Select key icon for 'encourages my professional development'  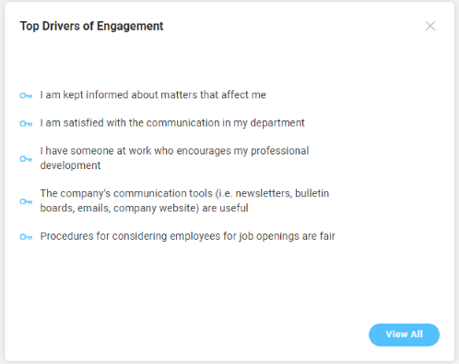[x=26, y=159]
